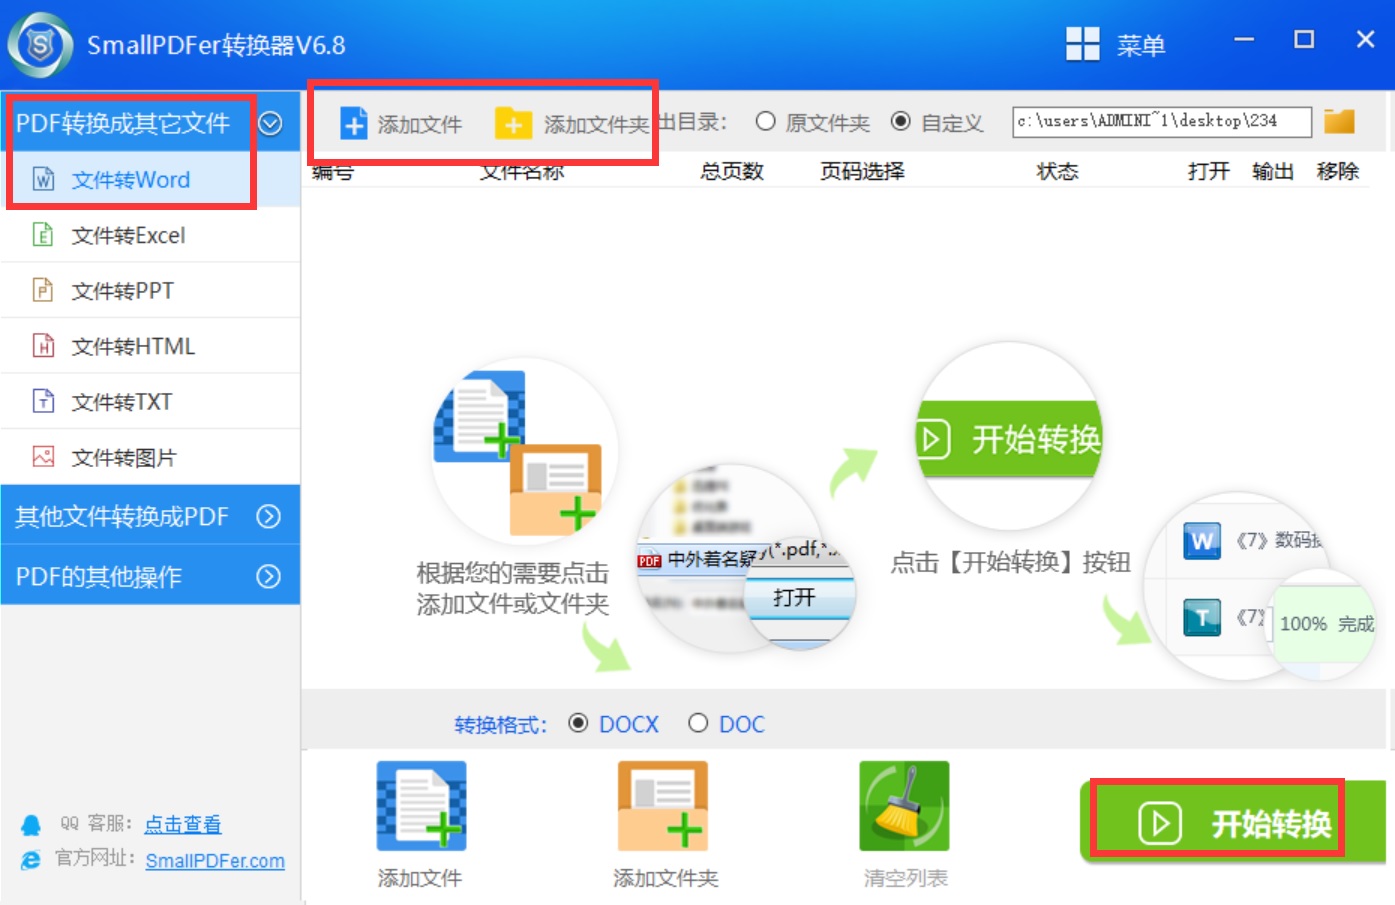The height and width of the screenshot is (905, 1395).
Task: Click the 菜单 menu label
Action: coord(1141,45)
